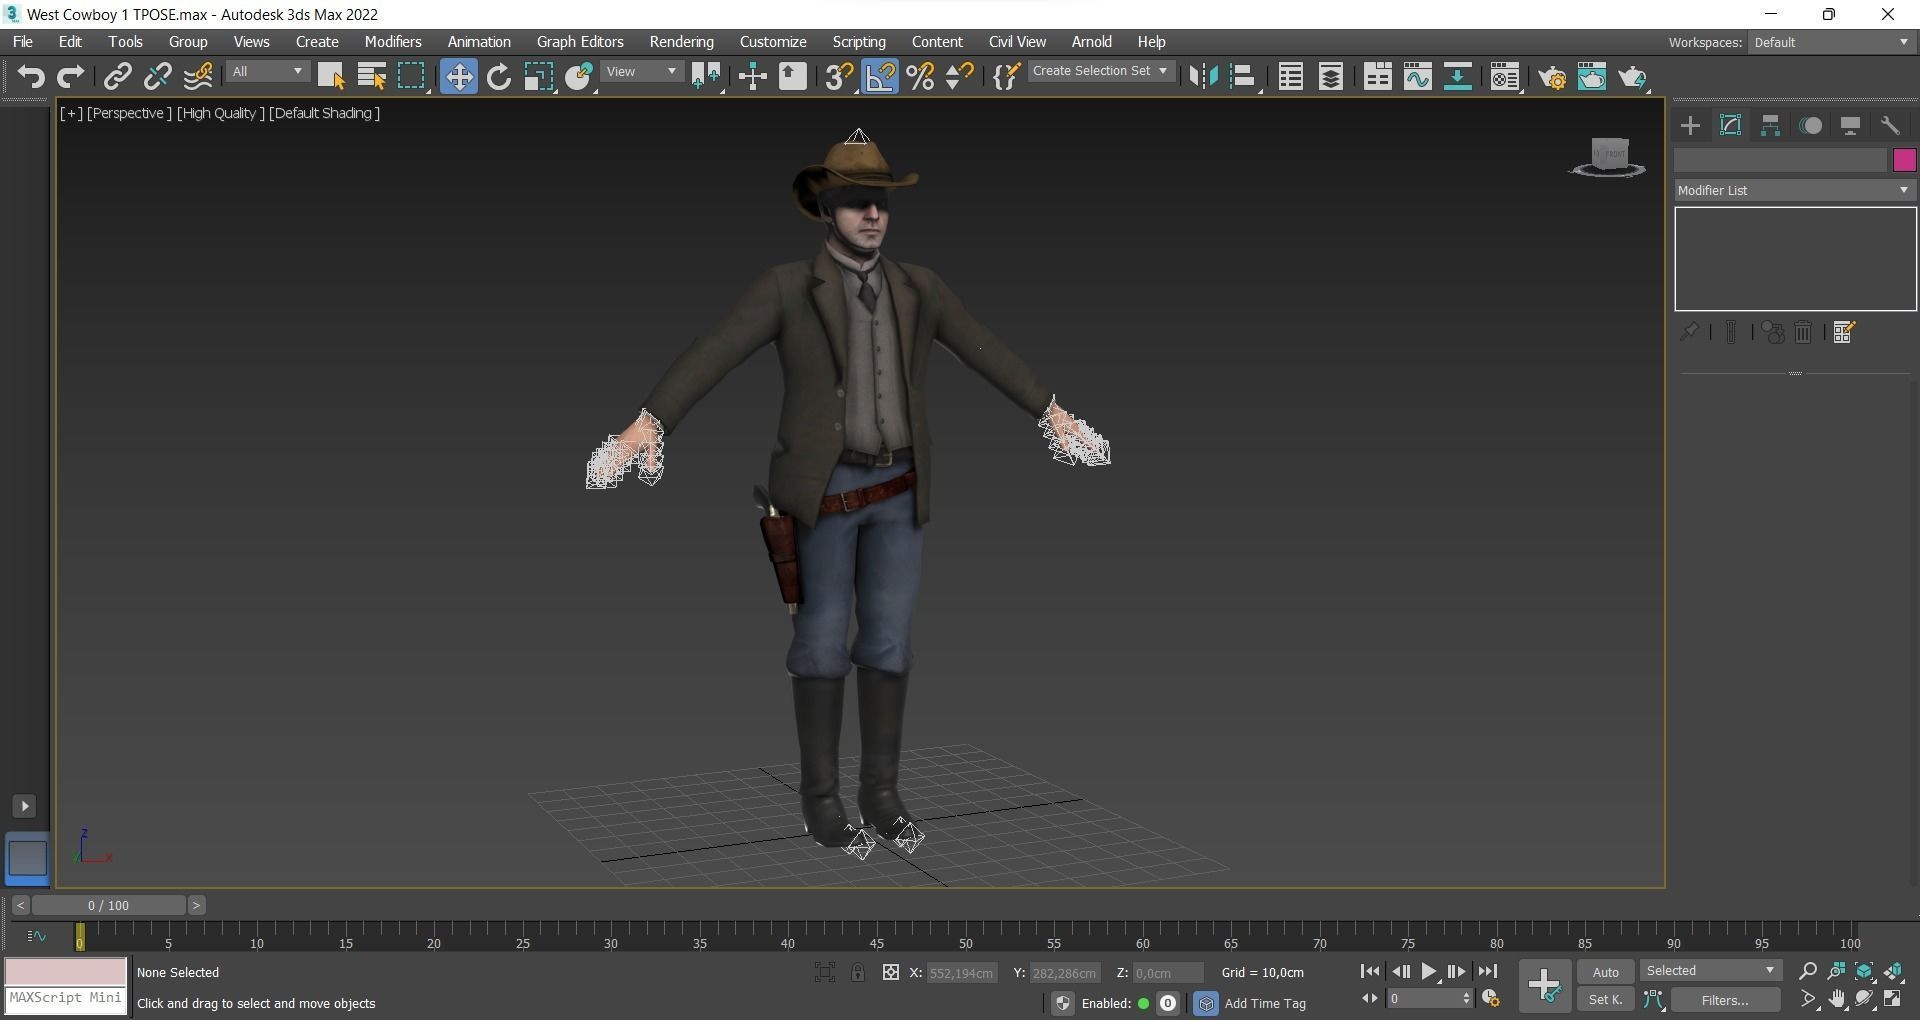The height and width of the screenshot is (1020, 1920).
Task: Open the Animation menu
Action: [x=479, y=42]
